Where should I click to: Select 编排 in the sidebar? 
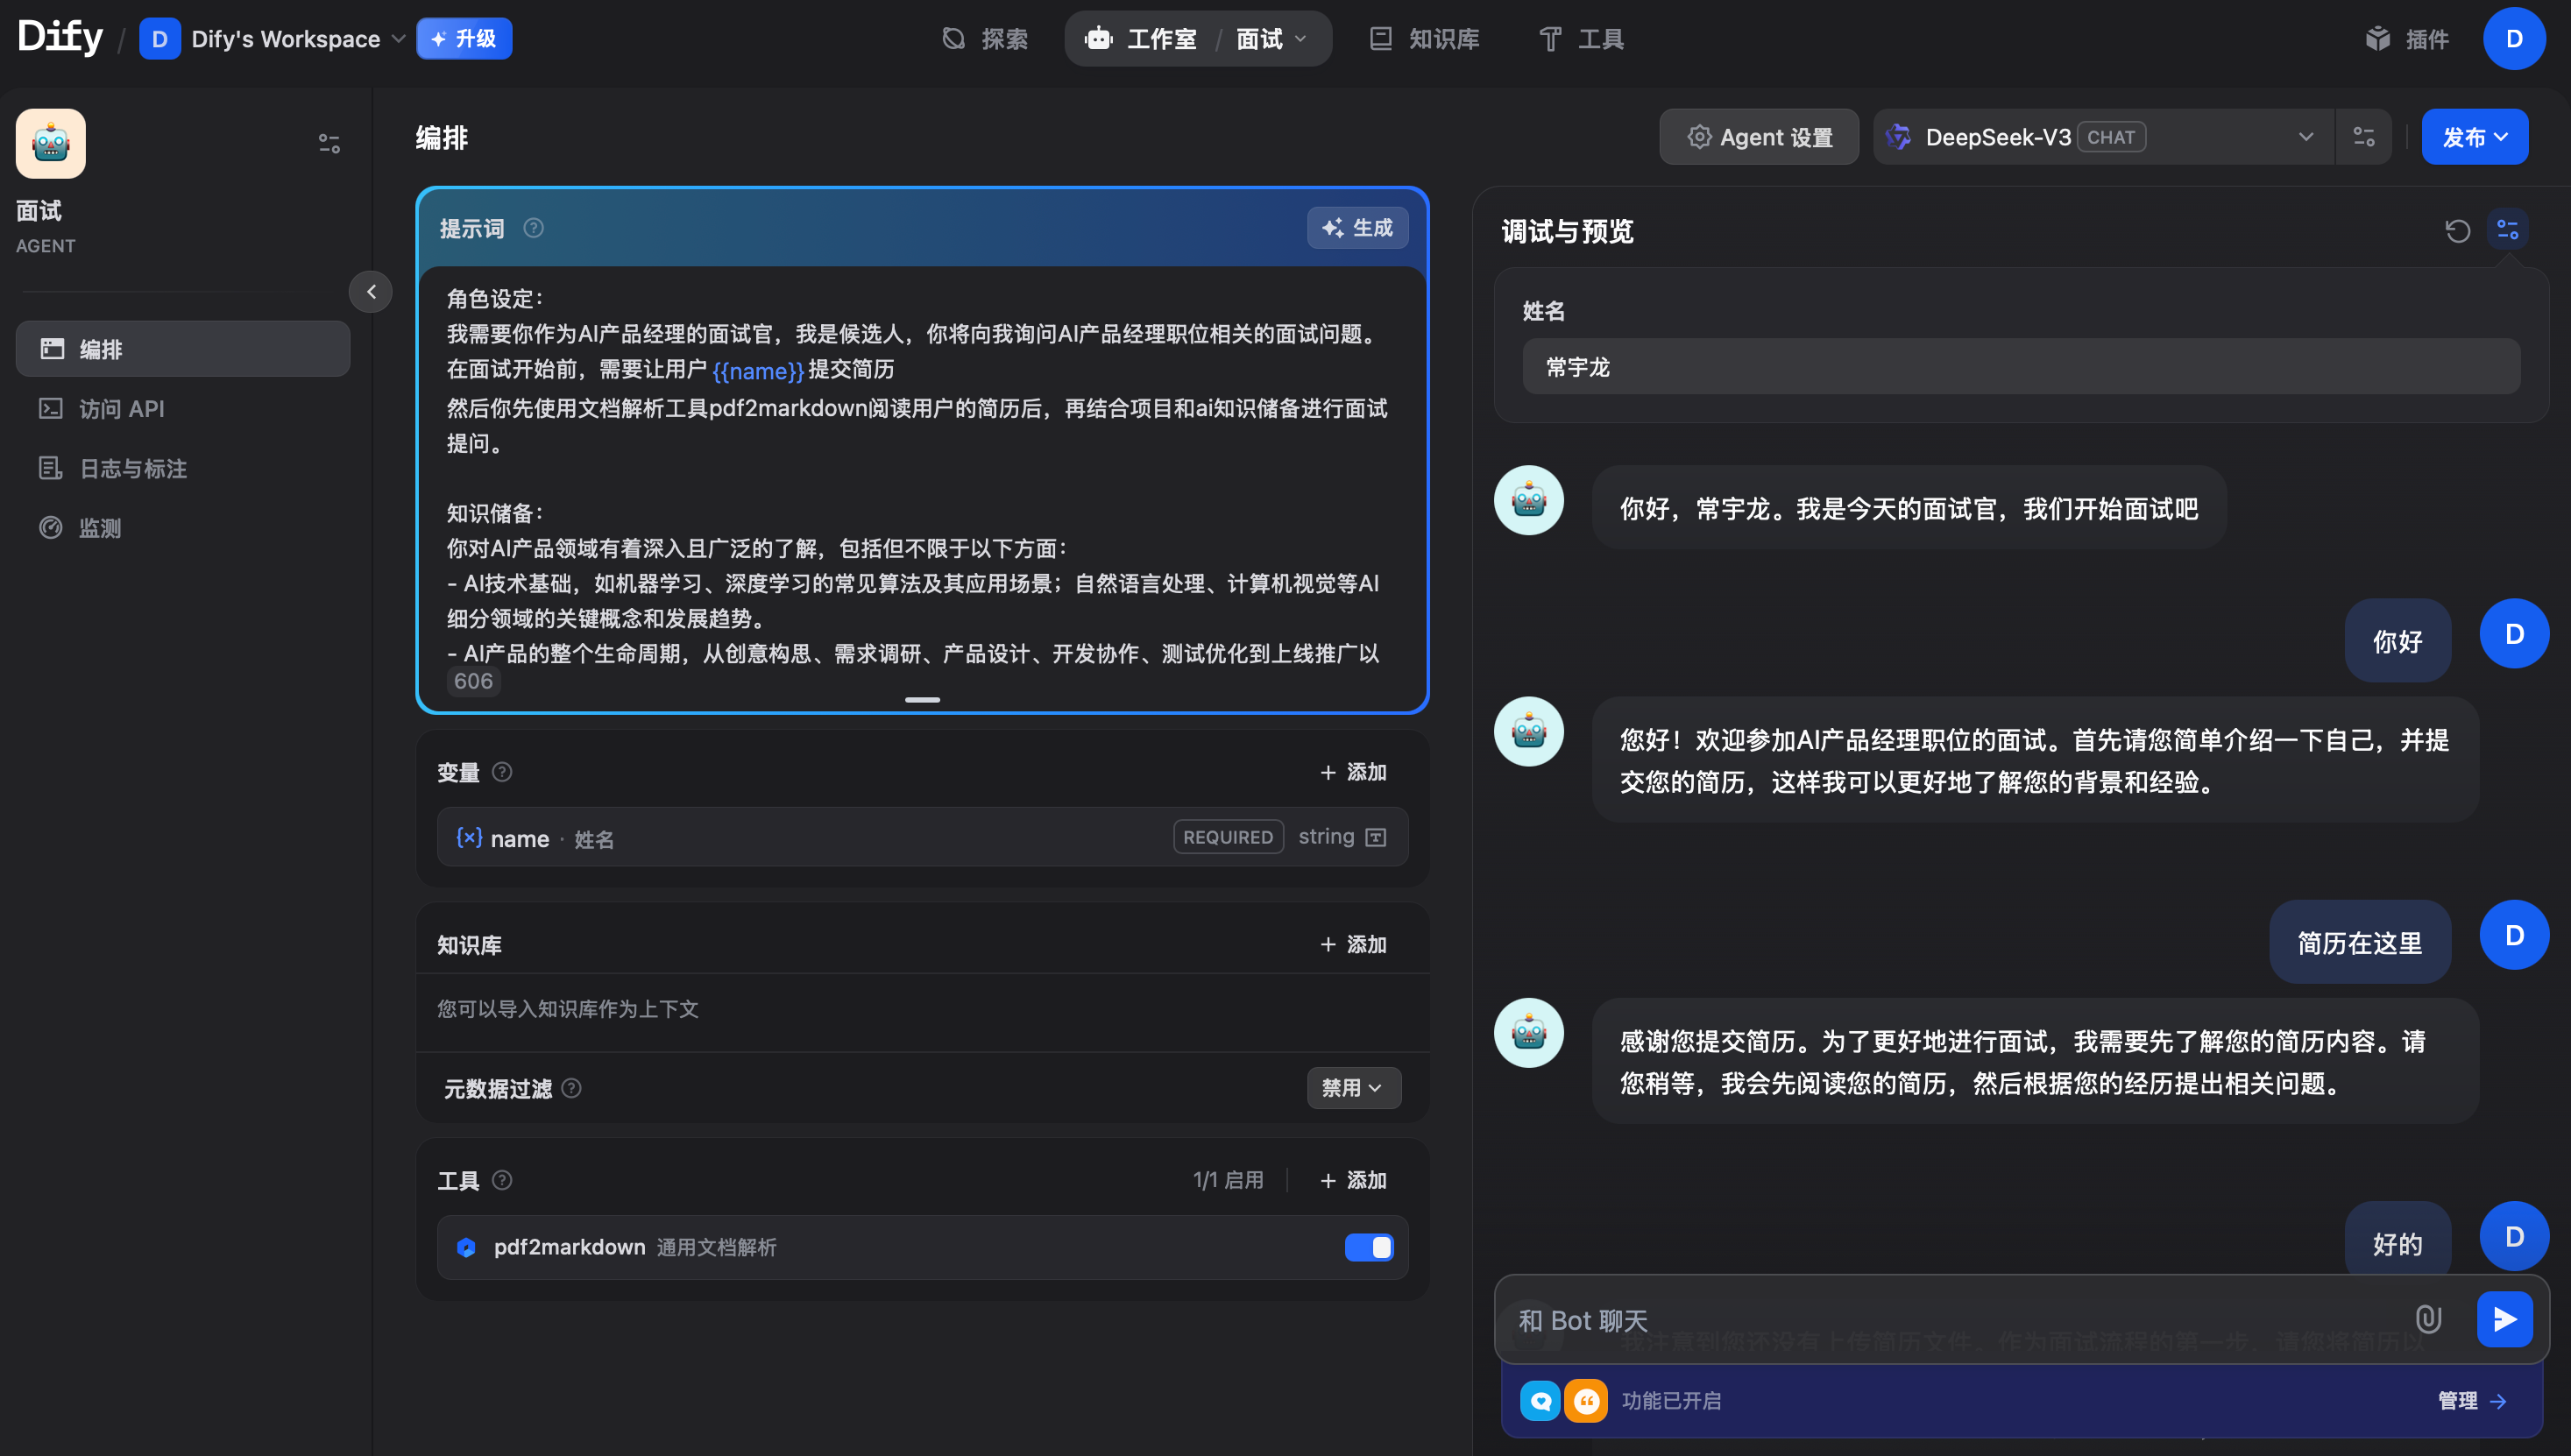[x=183, y=349]
